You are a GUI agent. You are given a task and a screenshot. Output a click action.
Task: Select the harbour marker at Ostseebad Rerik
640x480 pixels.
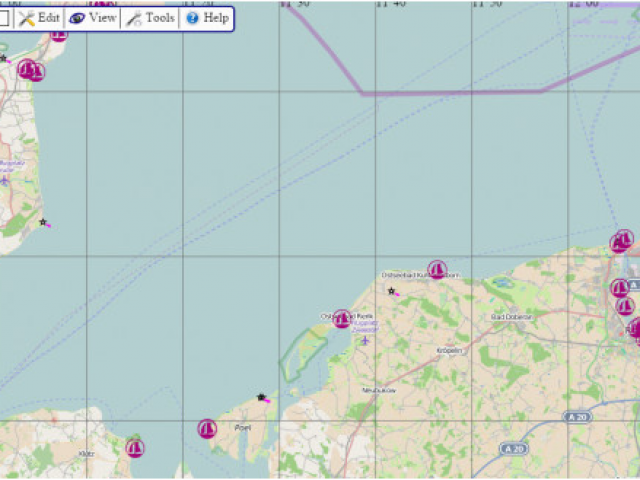(x=342, y=319)
